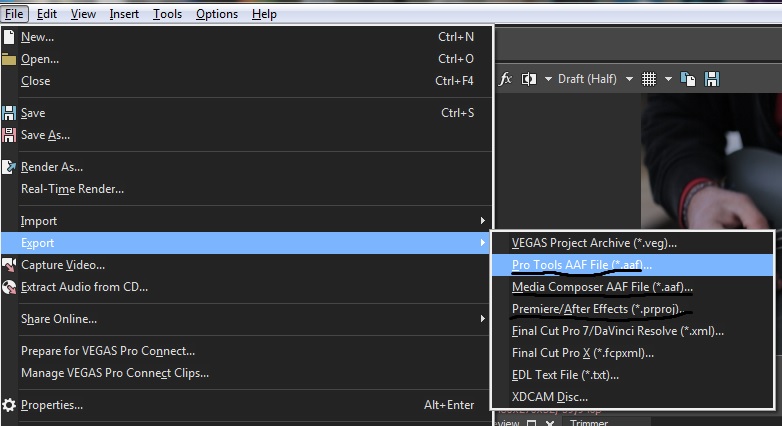Click the Render As icon

click(9, 167)
